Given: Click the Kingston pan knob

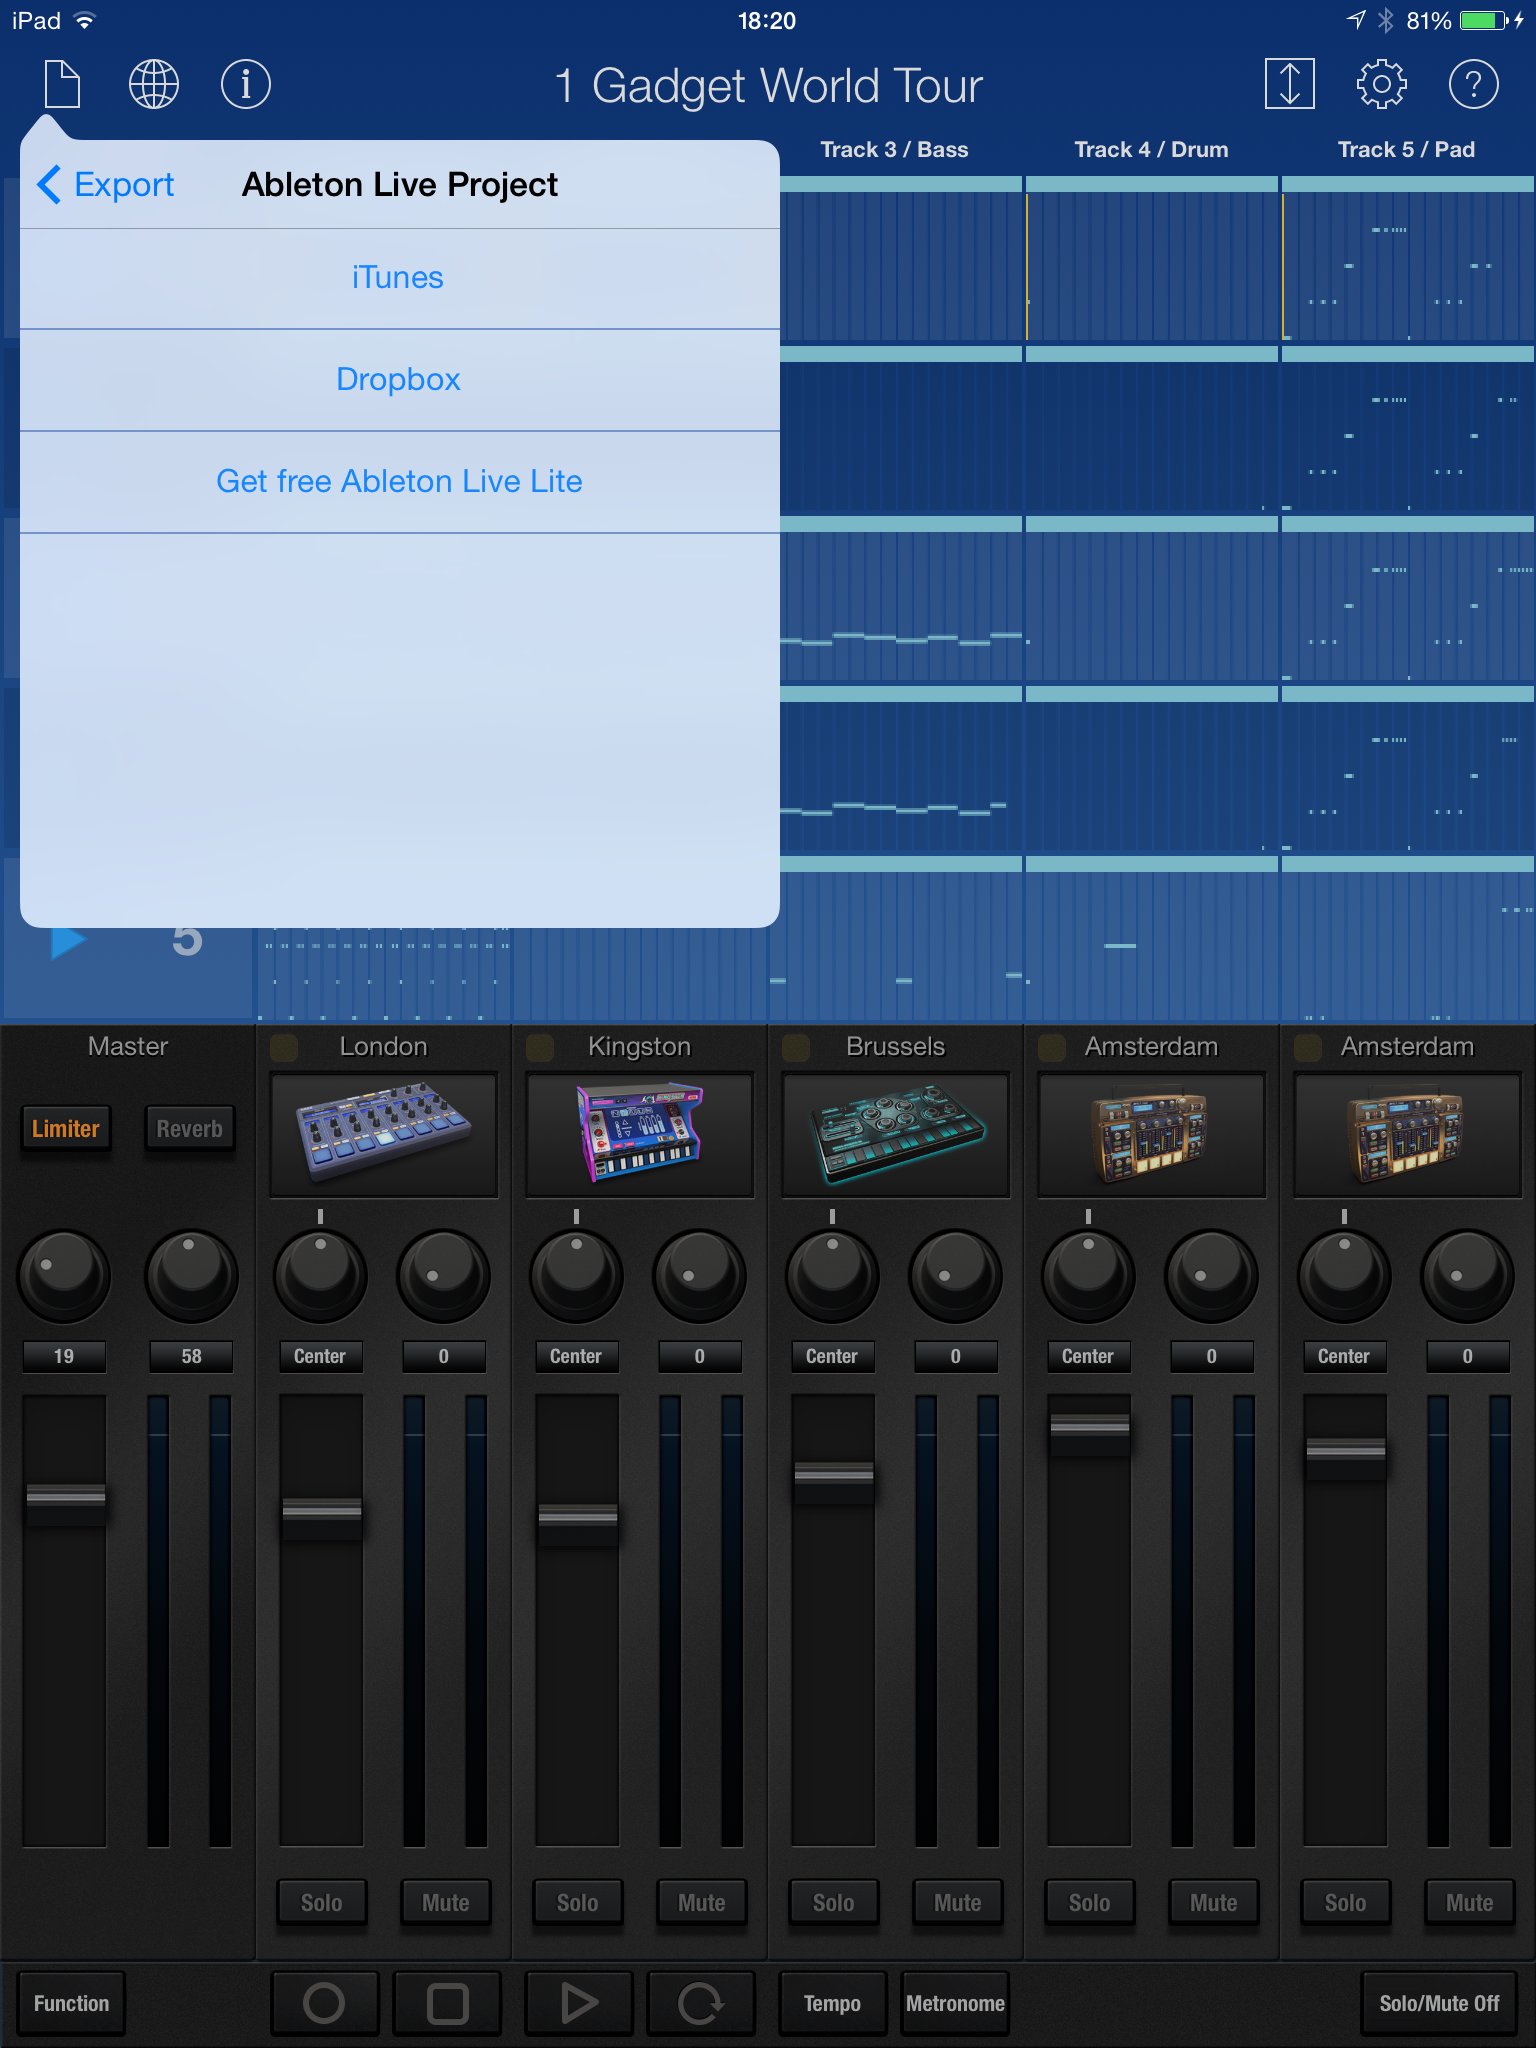Looking at the screenshot, I should pos(576,1275).
